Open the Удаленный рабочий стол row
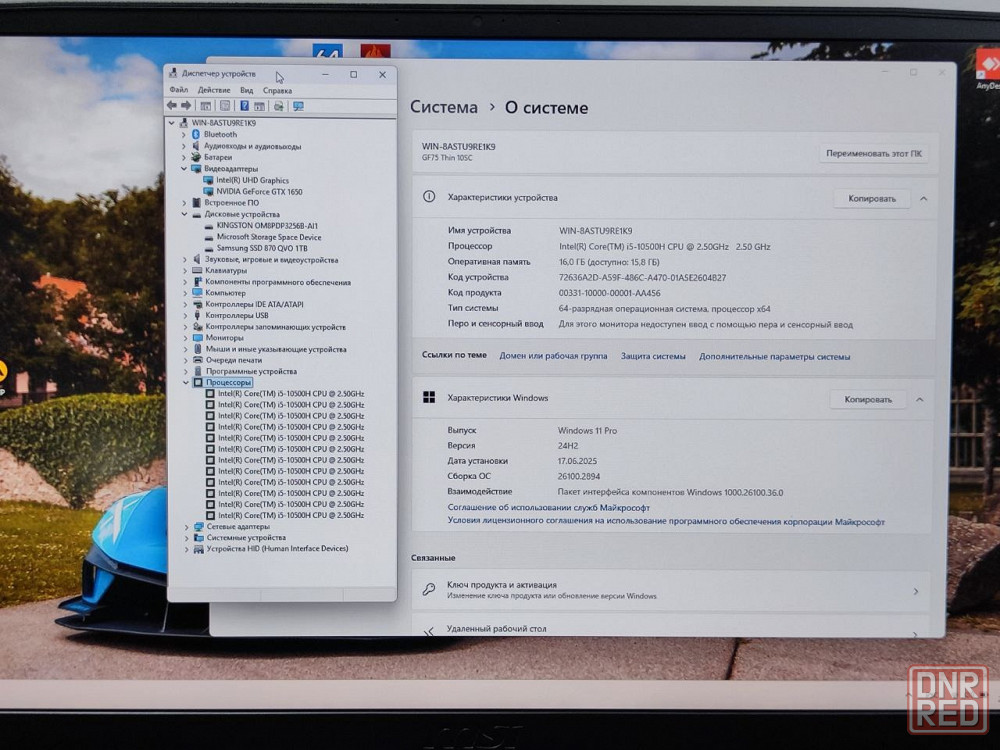The height and width of the screenshot is (750, 1000). pos(671,627)
